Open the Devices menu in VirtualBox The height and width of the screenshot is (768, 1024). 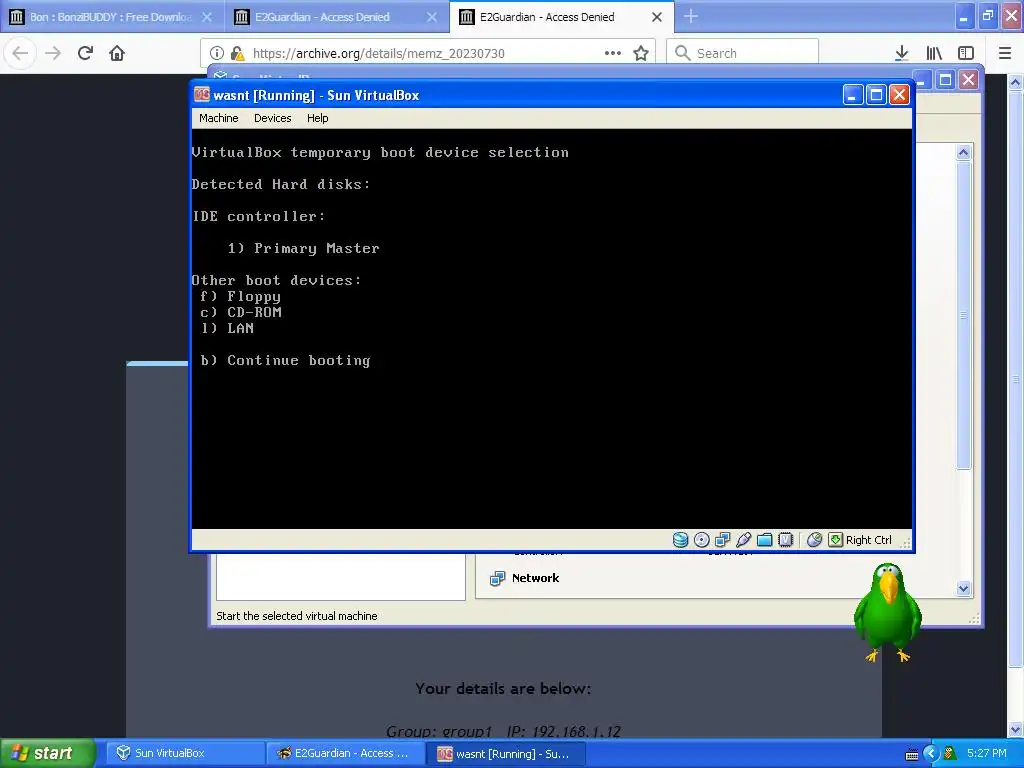click(x=272, y=118)
